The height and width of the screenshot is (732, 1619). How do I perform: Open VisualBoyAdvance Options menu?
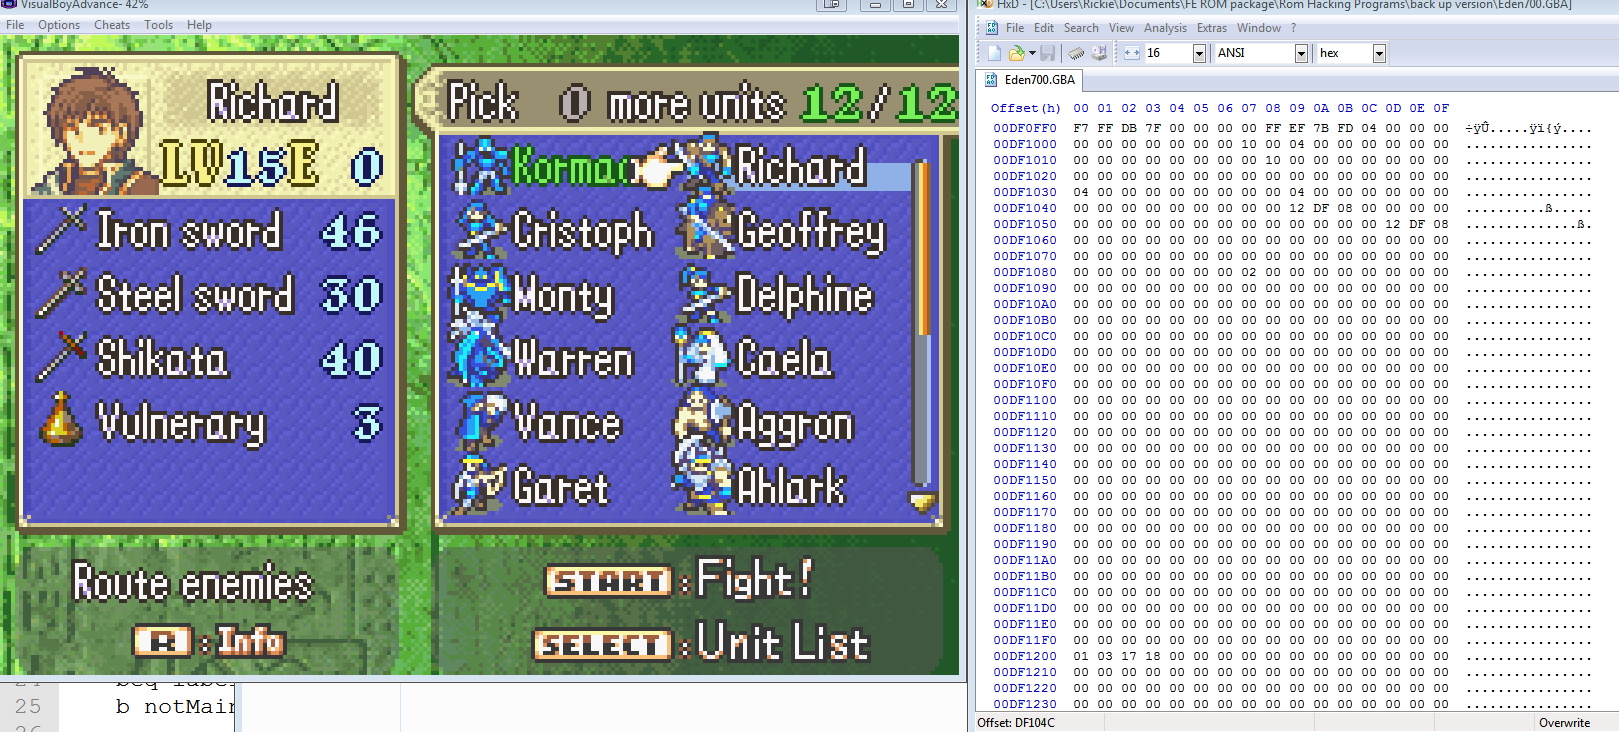point(59,25)
